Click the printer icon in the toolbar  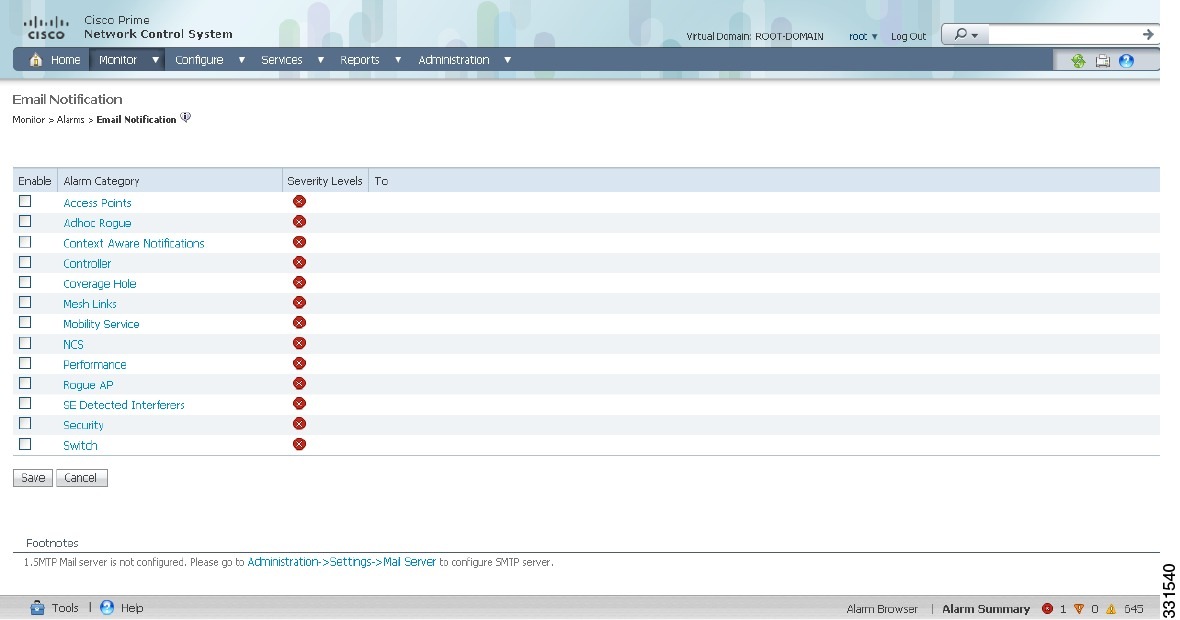tap(1102, 61)
